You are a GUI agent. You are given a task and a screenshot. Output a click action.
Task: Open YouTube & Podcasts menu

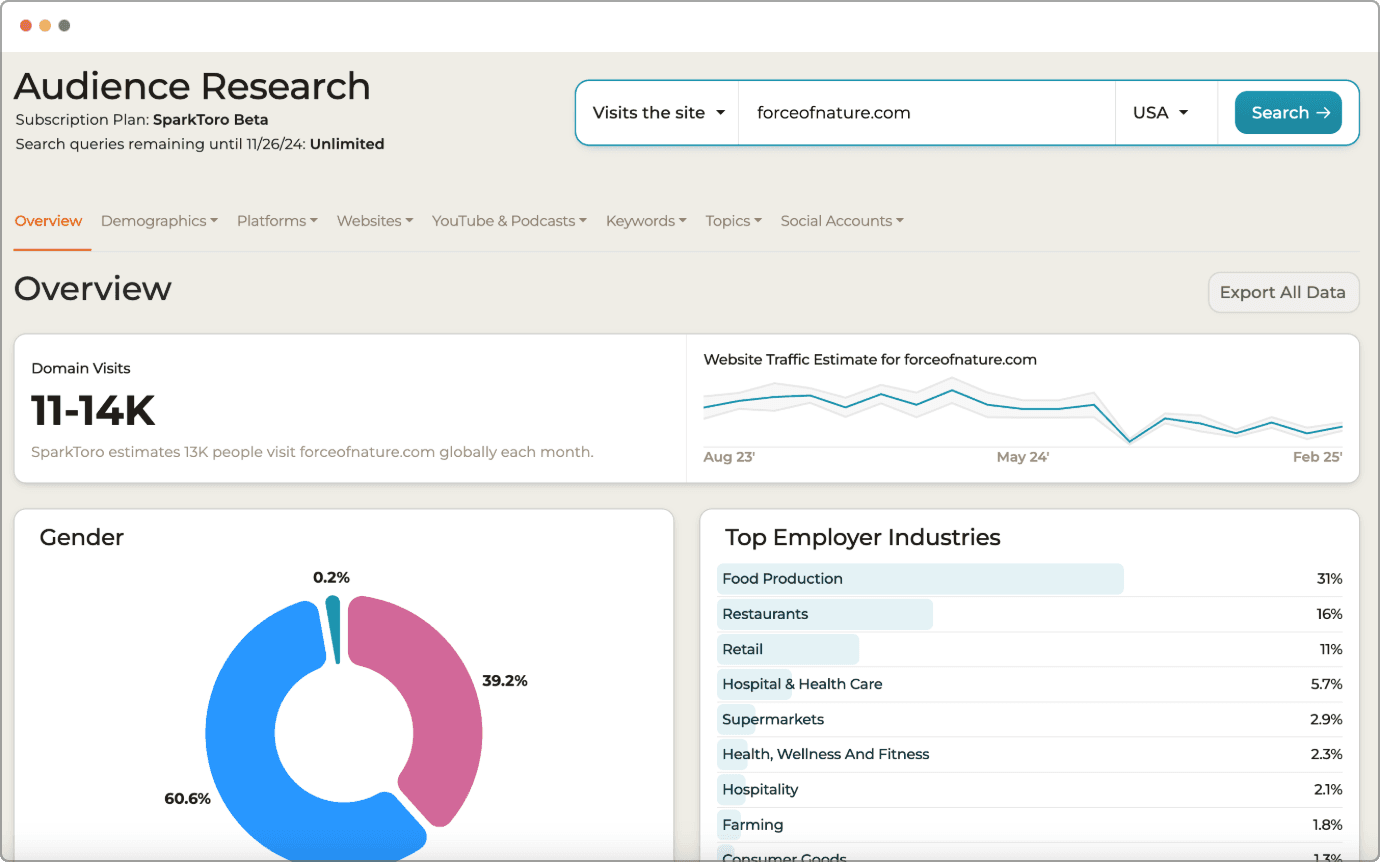[509, 221]
